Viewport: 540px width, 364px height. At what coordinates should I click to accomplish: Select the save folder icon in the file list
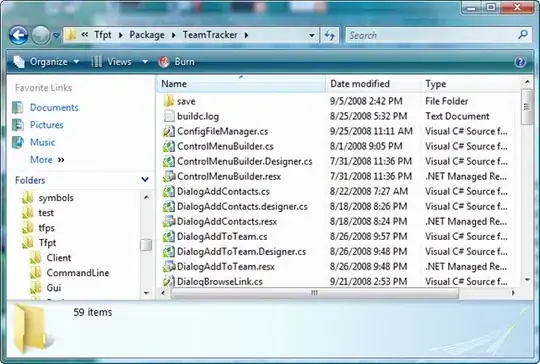tap(169, 101)
